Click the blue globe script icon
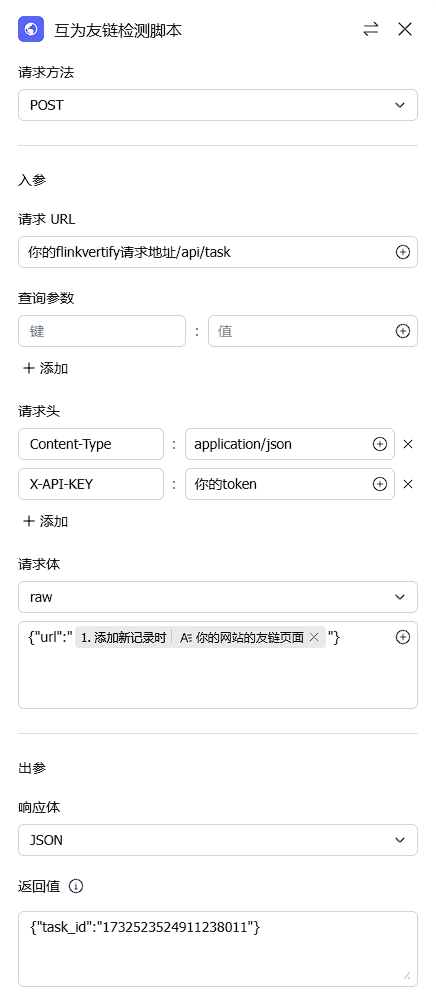This screenshot has width=436, height=998. [x=31, y=29]
